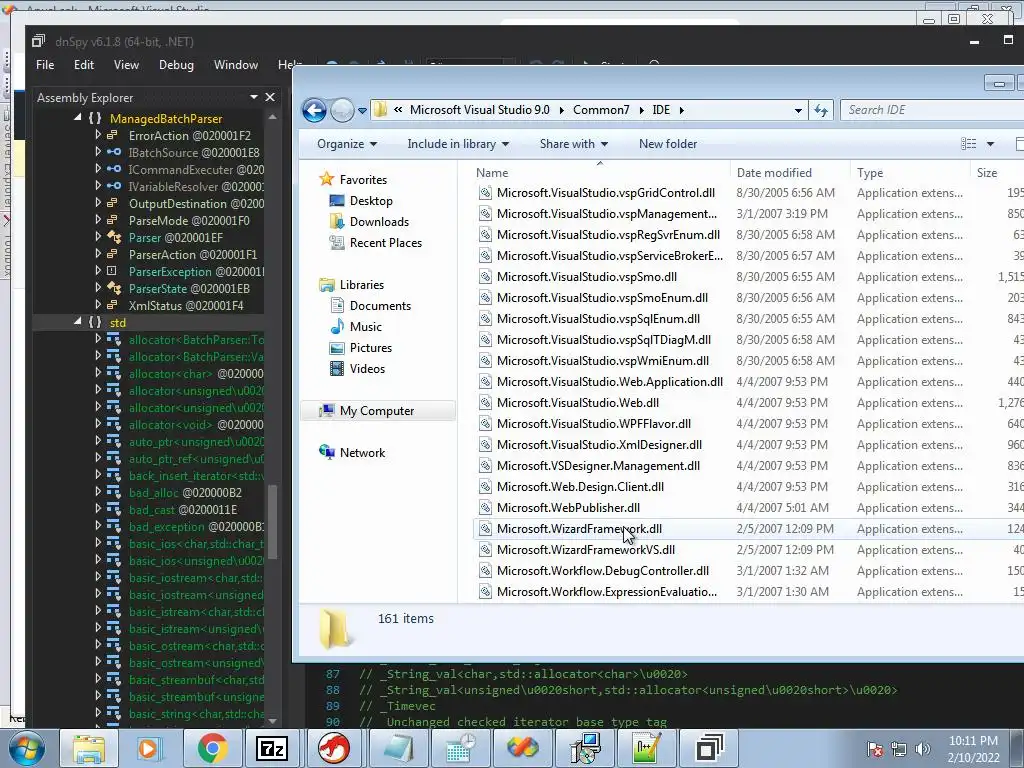
Task: Select Microsoft.VisualStudio.vspSmo.dll file
Action: (x=586, y=277)
